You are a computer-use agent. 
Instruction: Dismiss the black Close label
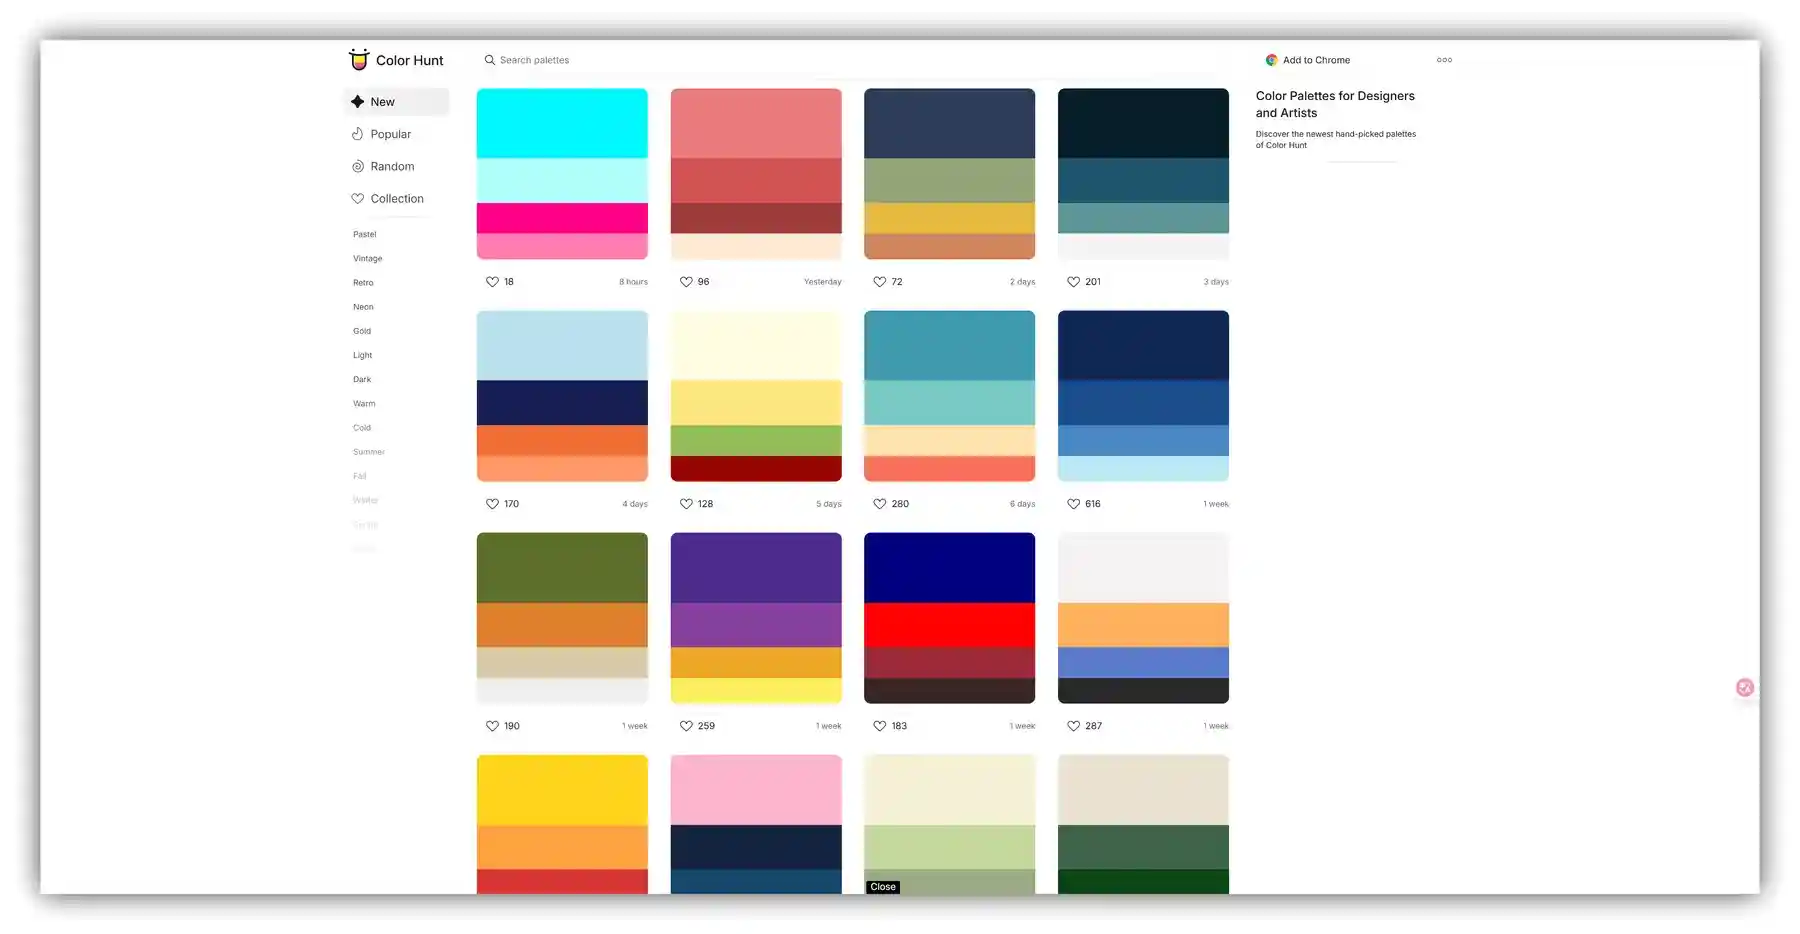click(883, 887)
